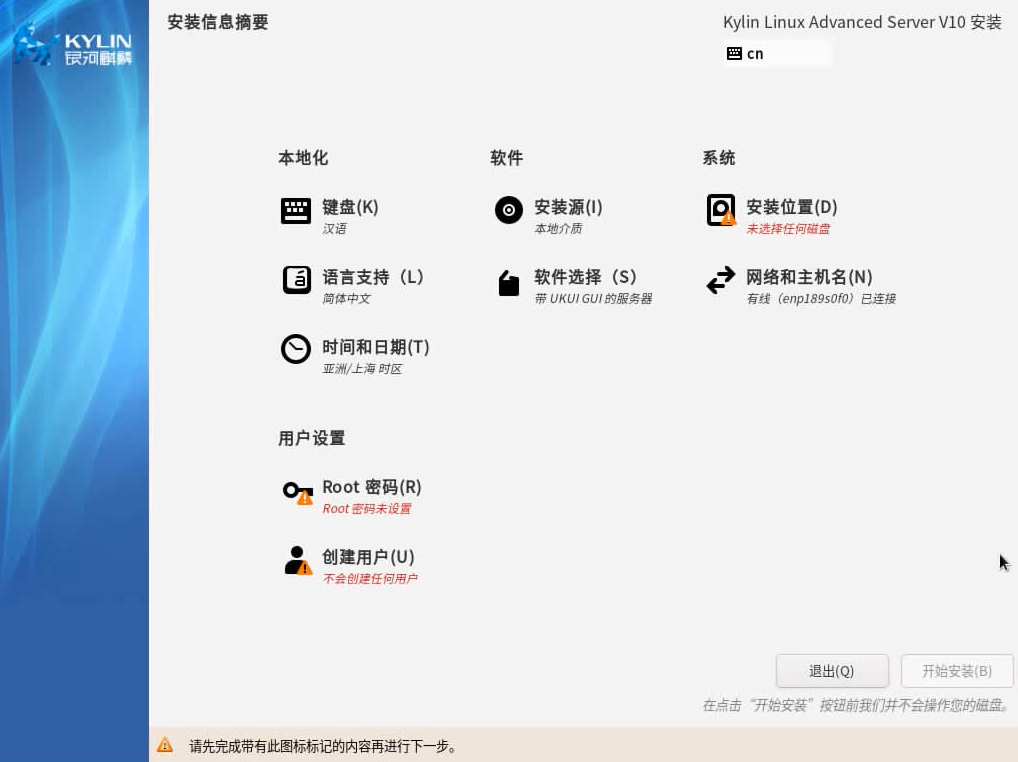Open the Root 密码(R) key icon

point(297,492)
